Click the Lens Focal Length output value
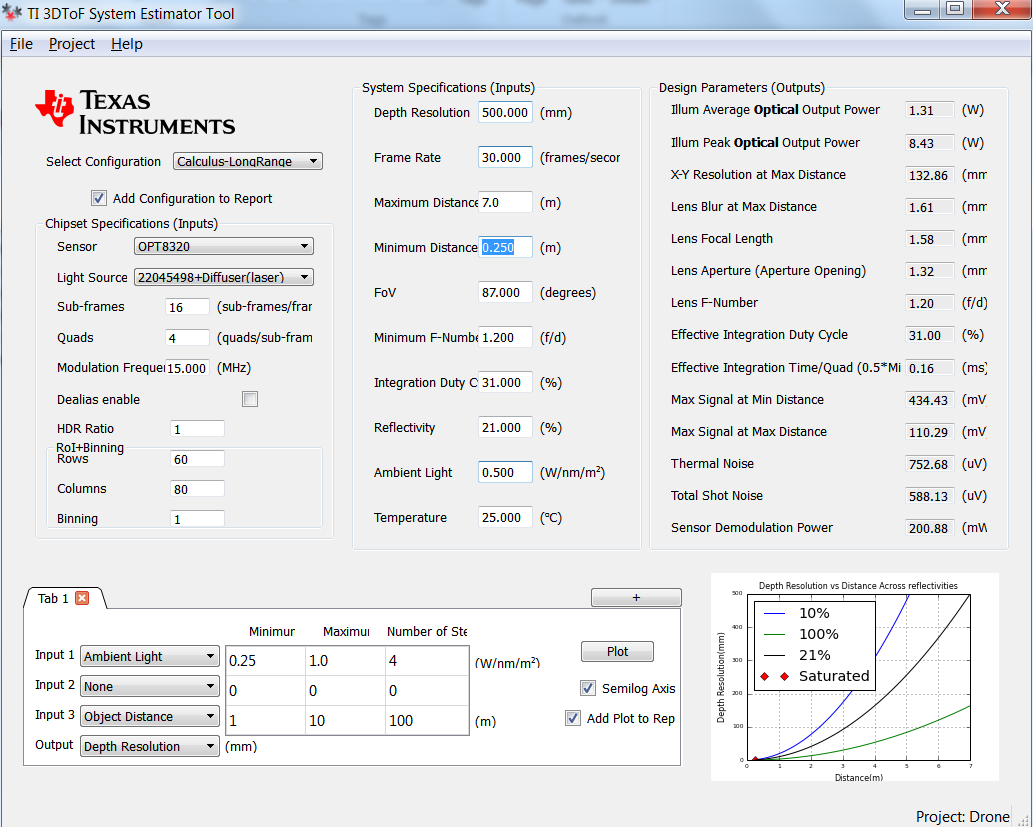Image resolution: width=1033 pixels, height=827 pixels. click(x=930, y=239)
